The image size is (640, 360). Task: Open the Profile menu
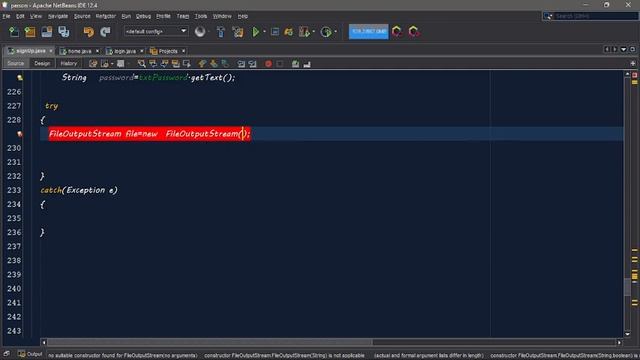click(163, 16)
